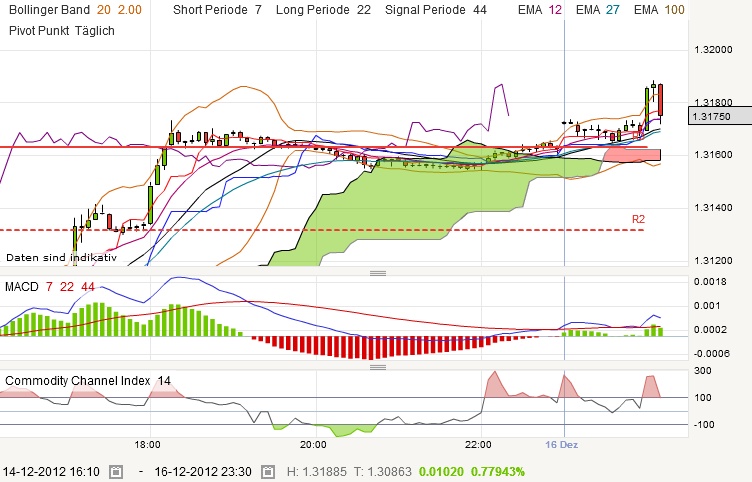Click the 22:00 time axis label
The image size is (752, 482).
coord(478,445)
